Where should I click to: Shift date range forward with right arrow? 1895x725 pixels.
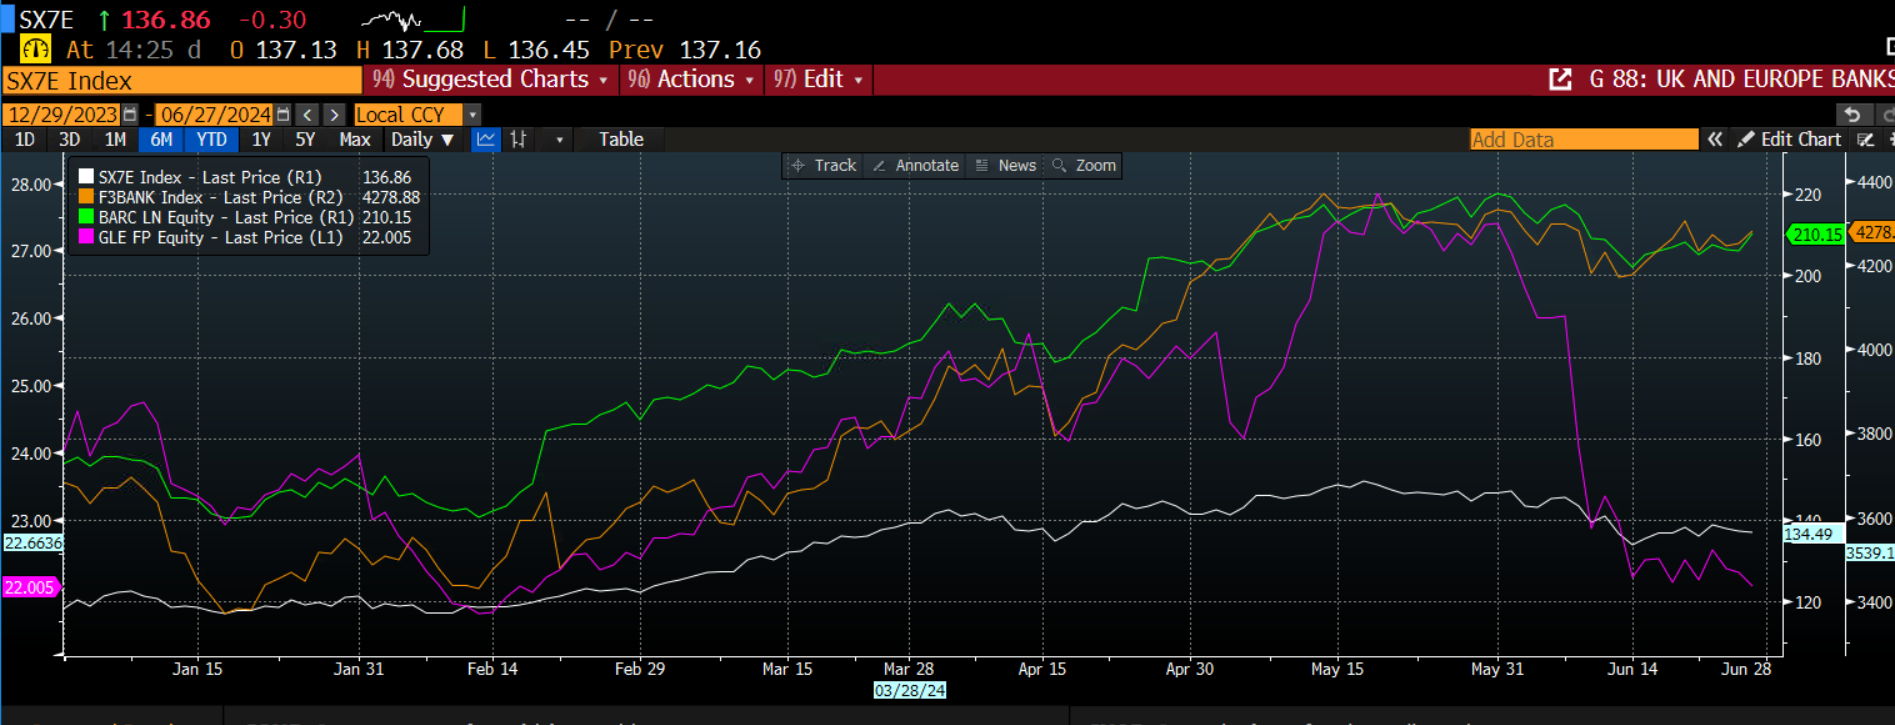pos(335,115)
